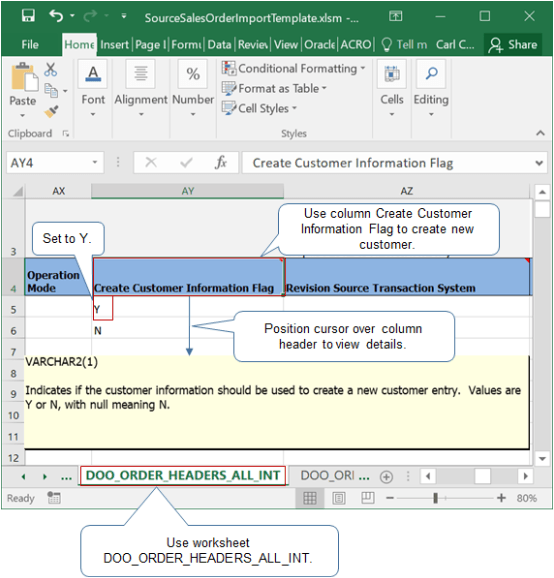The height and width of the screenshot is (578, 554).
Task: Open Cell Styles gallery
Action: (x=259, y=108)
